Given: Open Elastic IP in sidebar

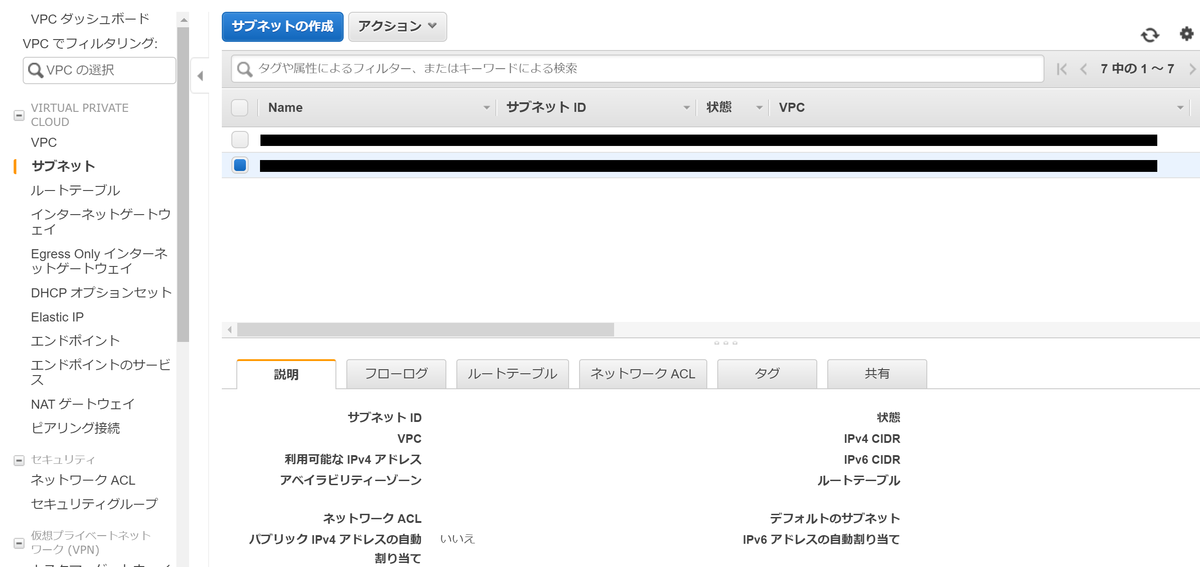Looking at the screenshot, I should pos(57,317).
